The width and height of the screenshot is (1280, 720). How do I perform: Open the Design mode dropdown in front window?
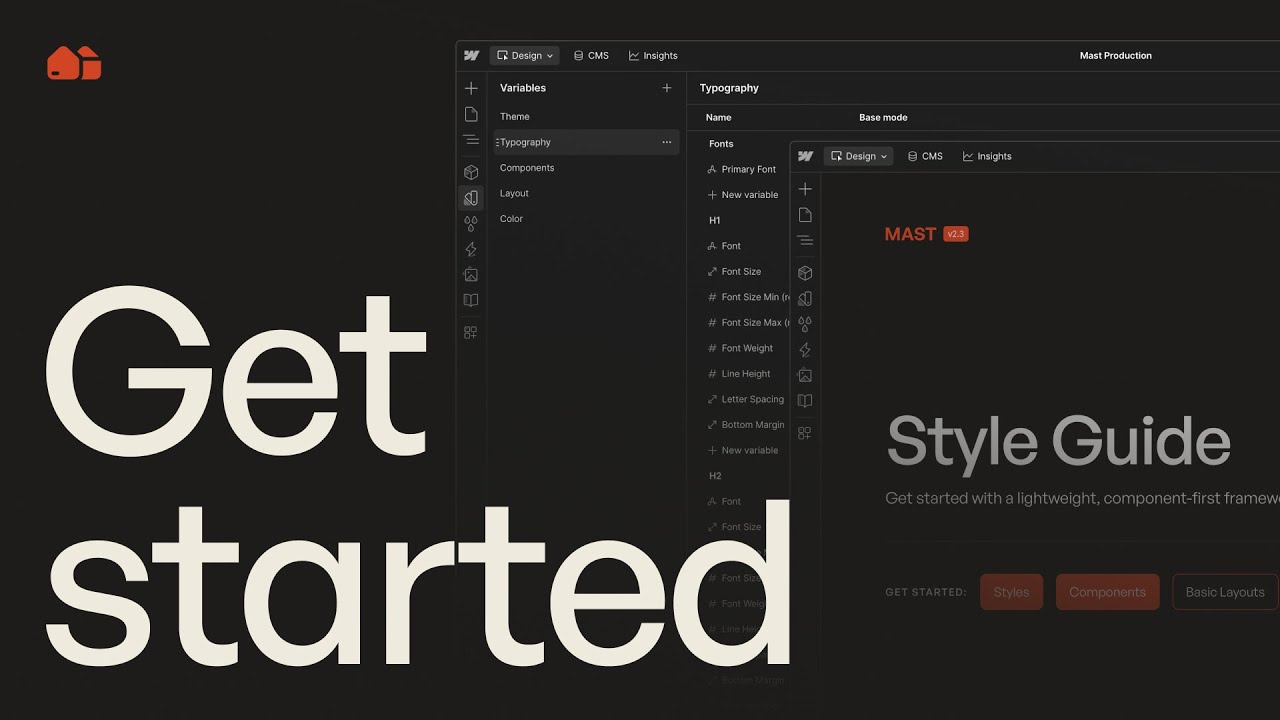point(859,156)
